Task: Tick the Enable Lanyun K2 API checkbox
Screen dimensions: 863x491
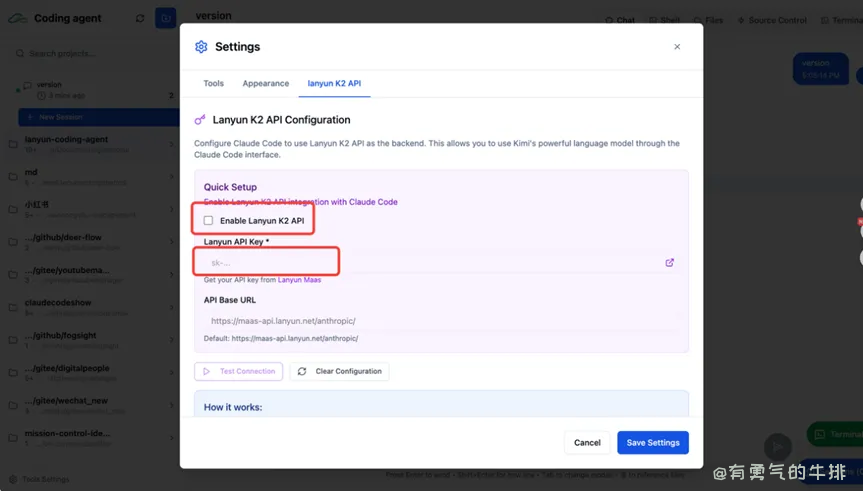Action: (x=208, y=221)
